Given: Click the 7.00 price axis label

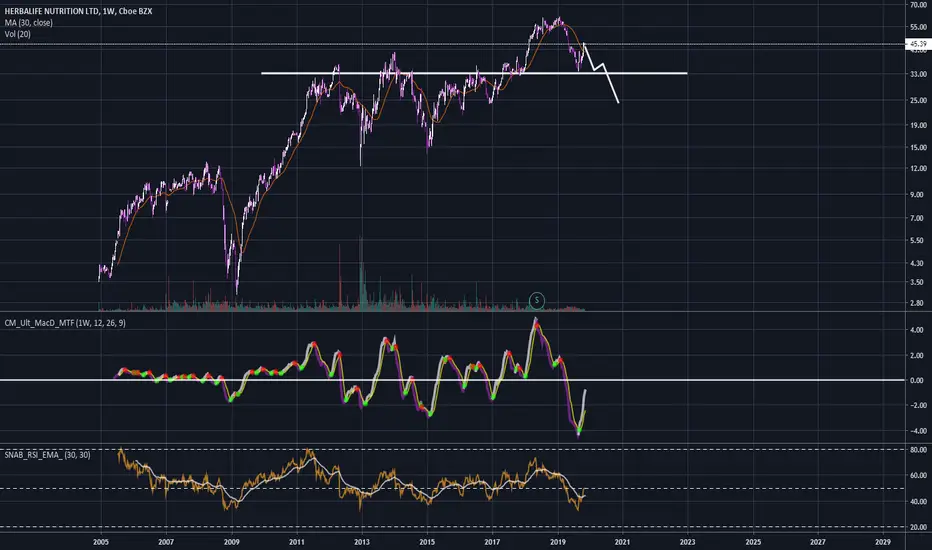Looking at the screenshot, I should click(x=919, y=219).
